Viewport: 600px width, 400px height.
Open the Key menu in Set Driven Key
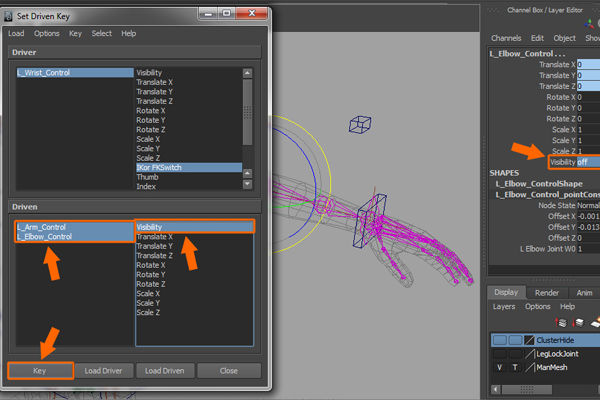coord(75,33)
